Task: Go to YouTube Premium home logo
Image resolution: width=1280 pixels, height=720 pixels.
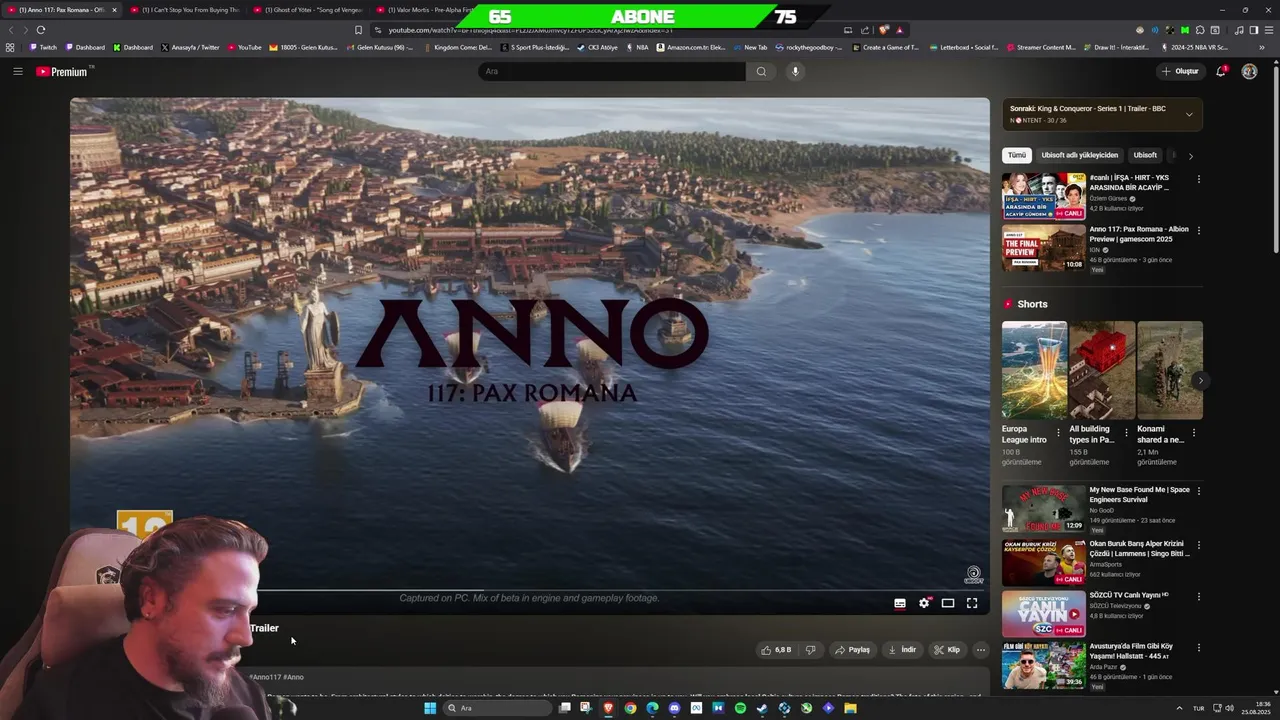Action: [62, 71]
